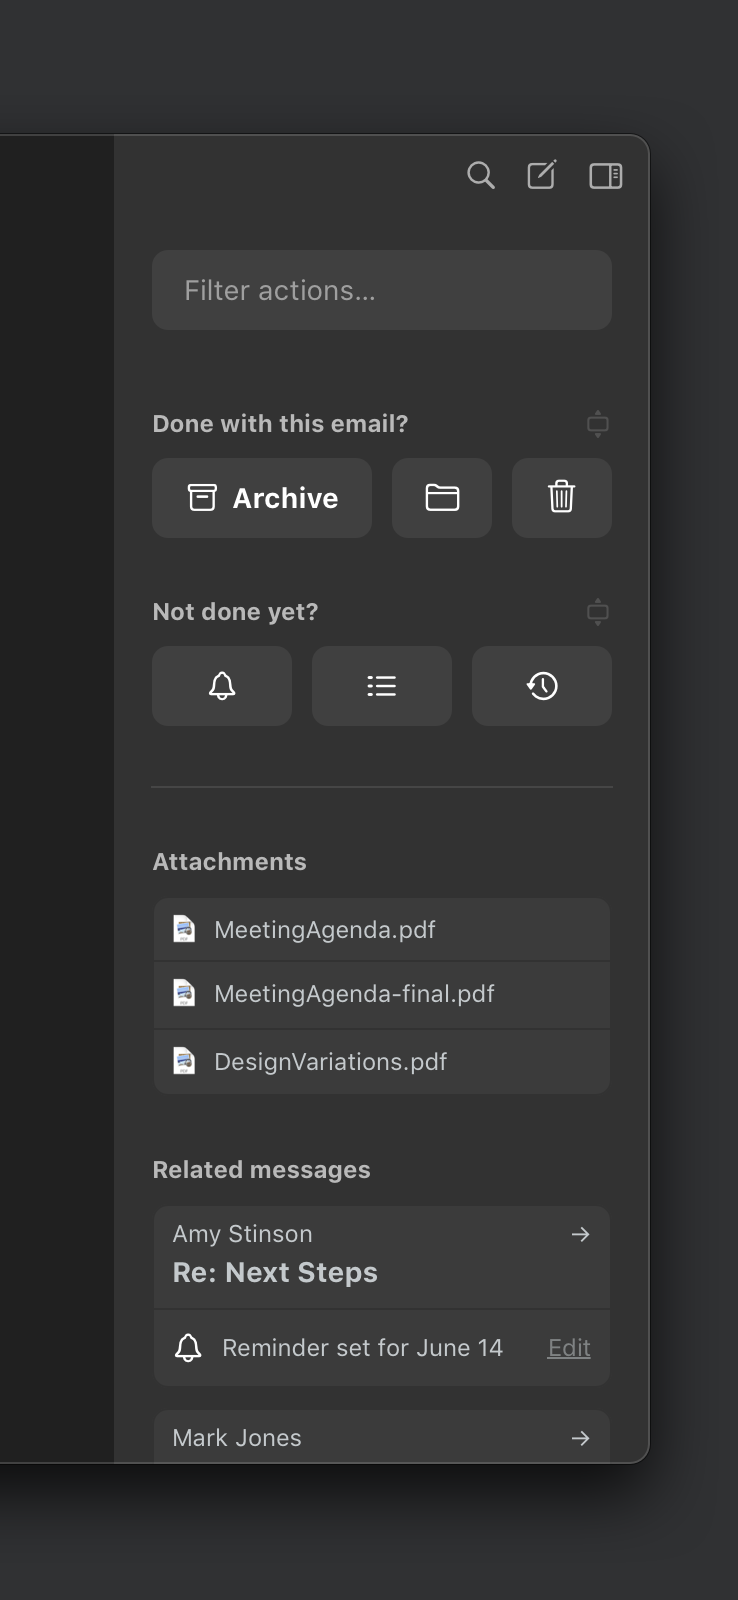This screenshot has height=1600, width=738.
Task: Click the trash delete icon
Action: [x=562, y=498]
